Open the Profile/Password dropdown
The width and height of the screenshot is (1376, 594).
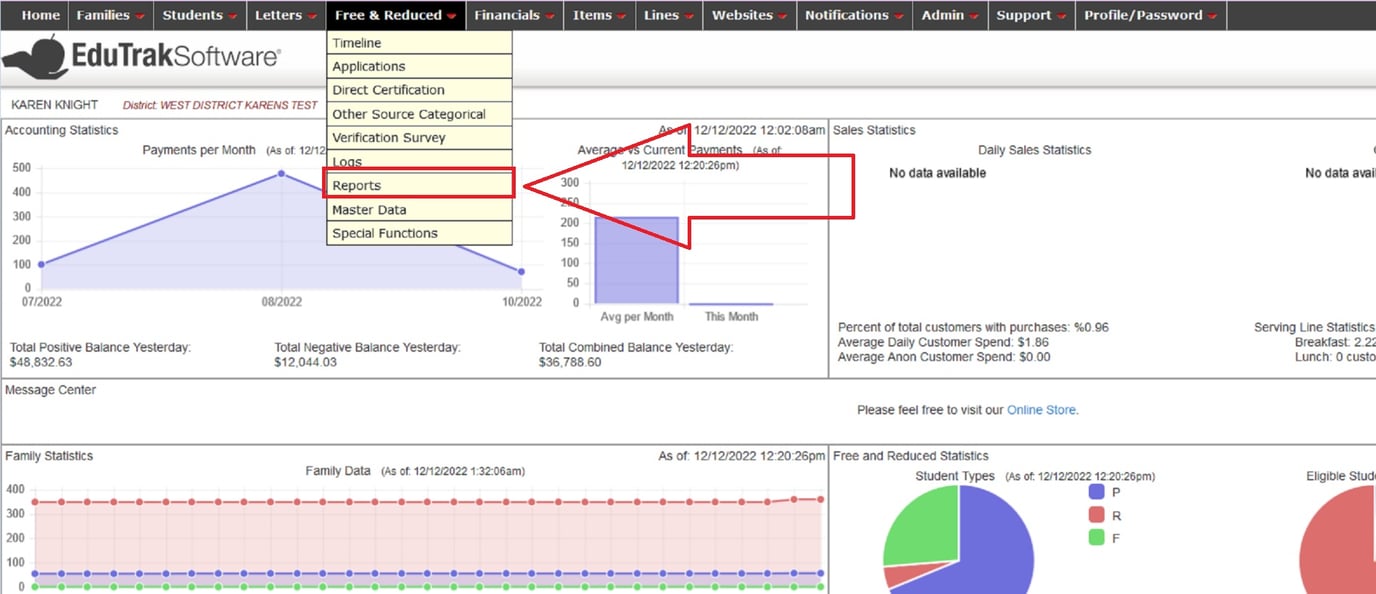(1150, 15)
